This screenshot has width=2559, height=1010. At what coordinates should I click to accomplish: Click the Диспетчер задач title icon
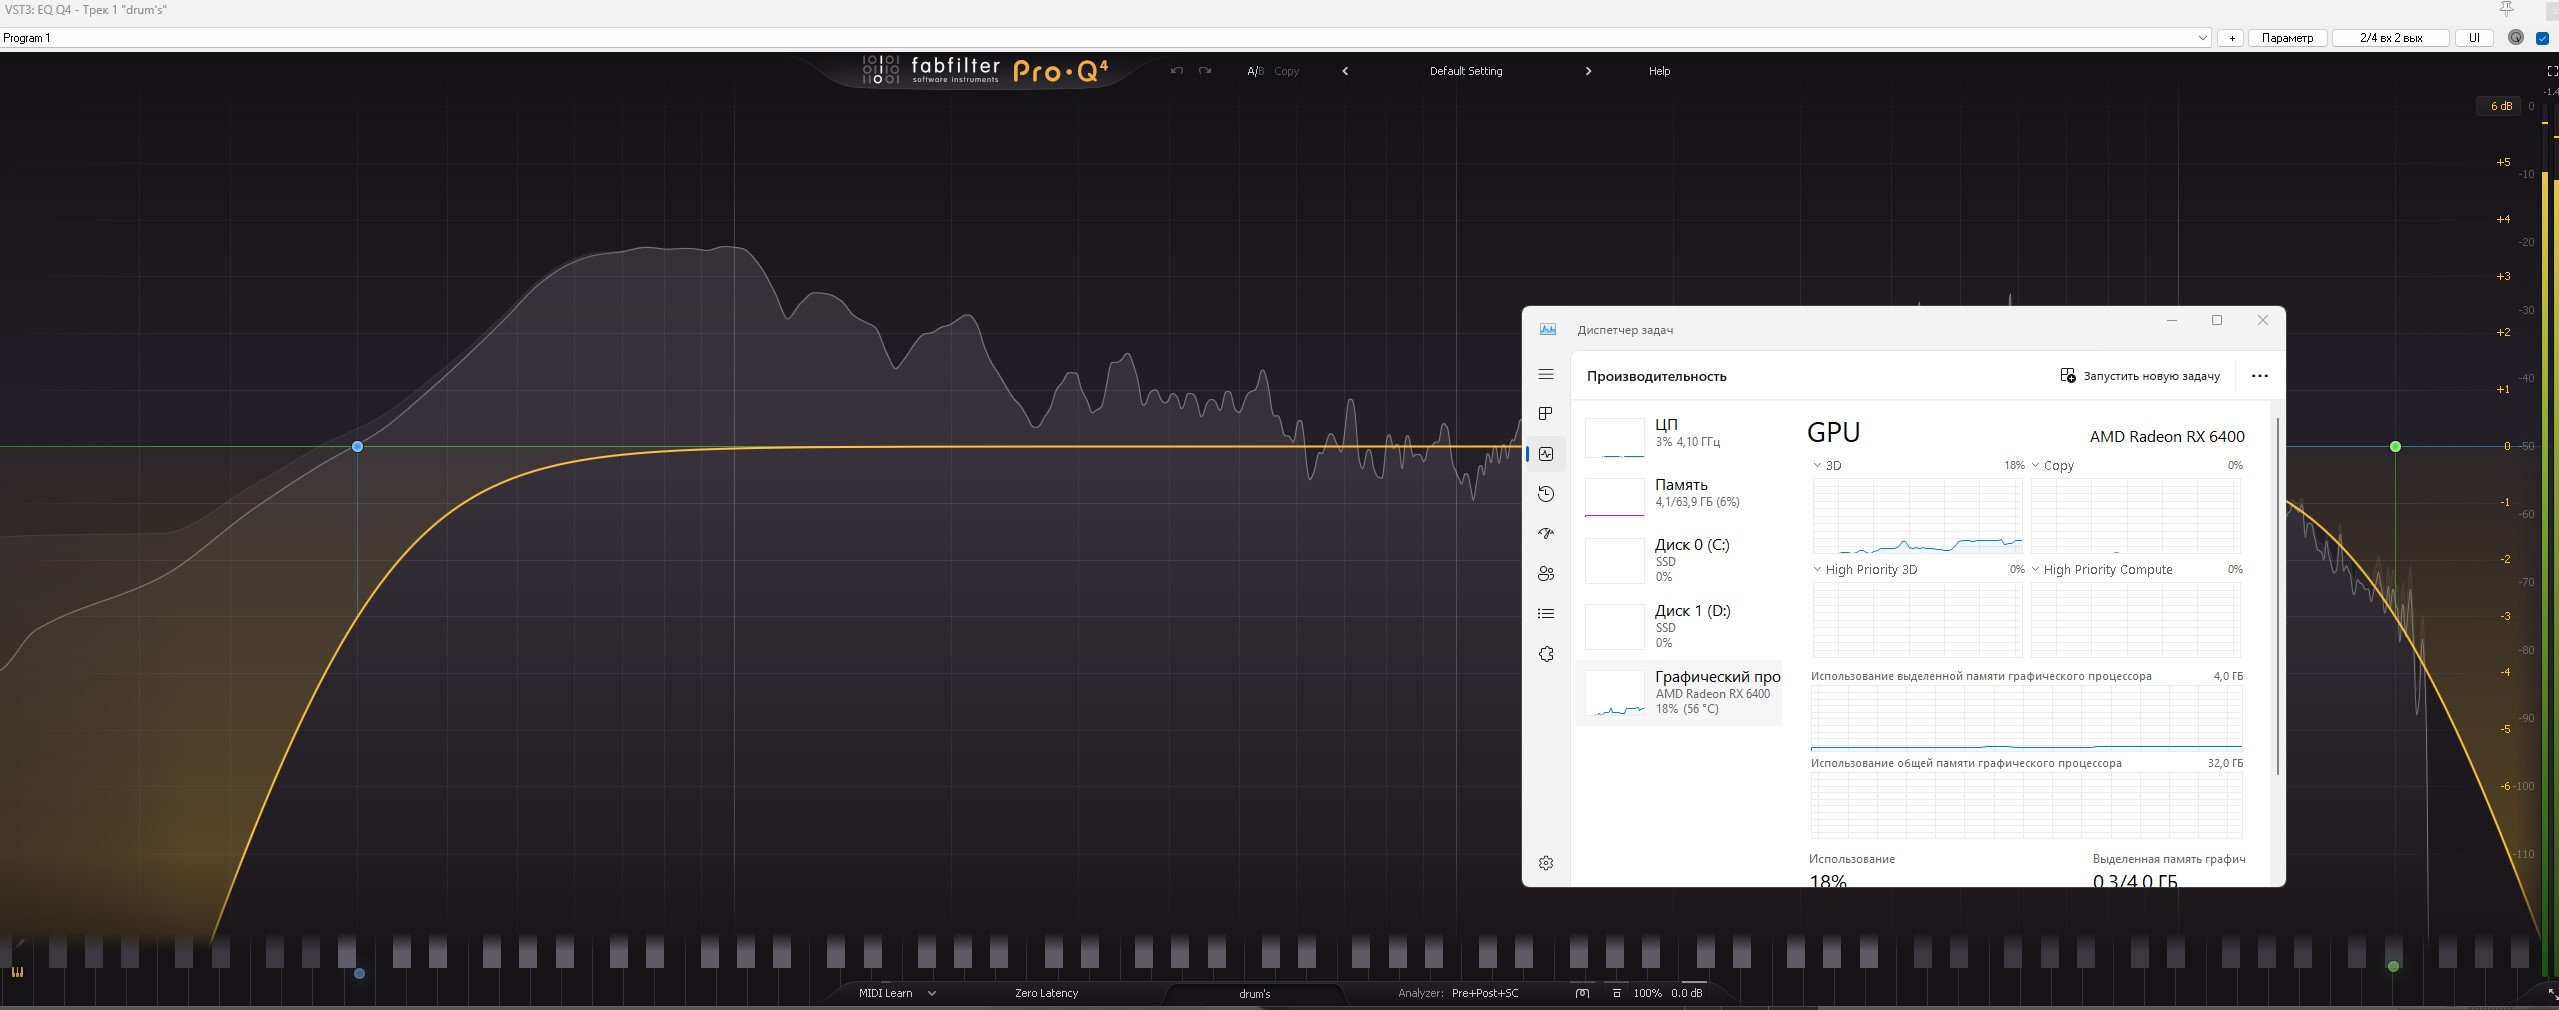click(1547, 329)
